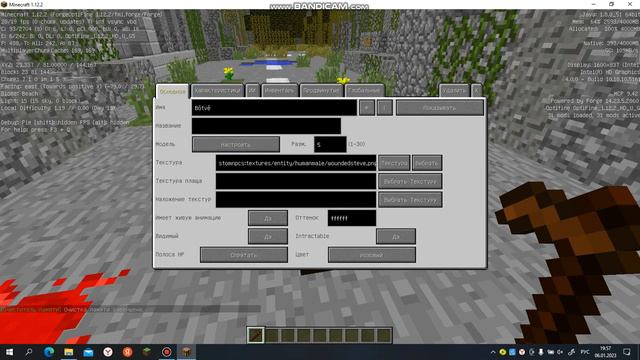The width and height of the screenshot is (640, 360).
Task: Click into the Имя name field
Action: coord(274,108)
